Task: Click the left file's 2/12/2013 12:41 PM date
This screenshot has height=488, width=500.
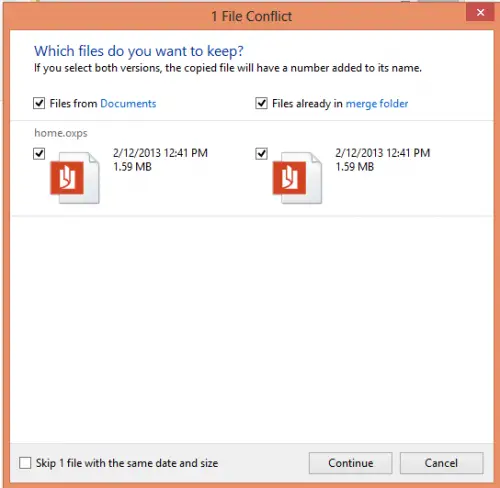Action: tap(160, 153)
